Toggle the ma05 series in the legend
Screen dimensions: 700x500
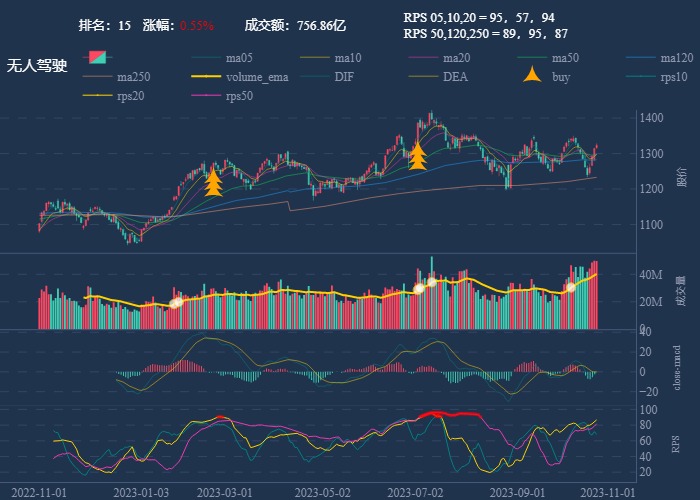click(238, 57)
